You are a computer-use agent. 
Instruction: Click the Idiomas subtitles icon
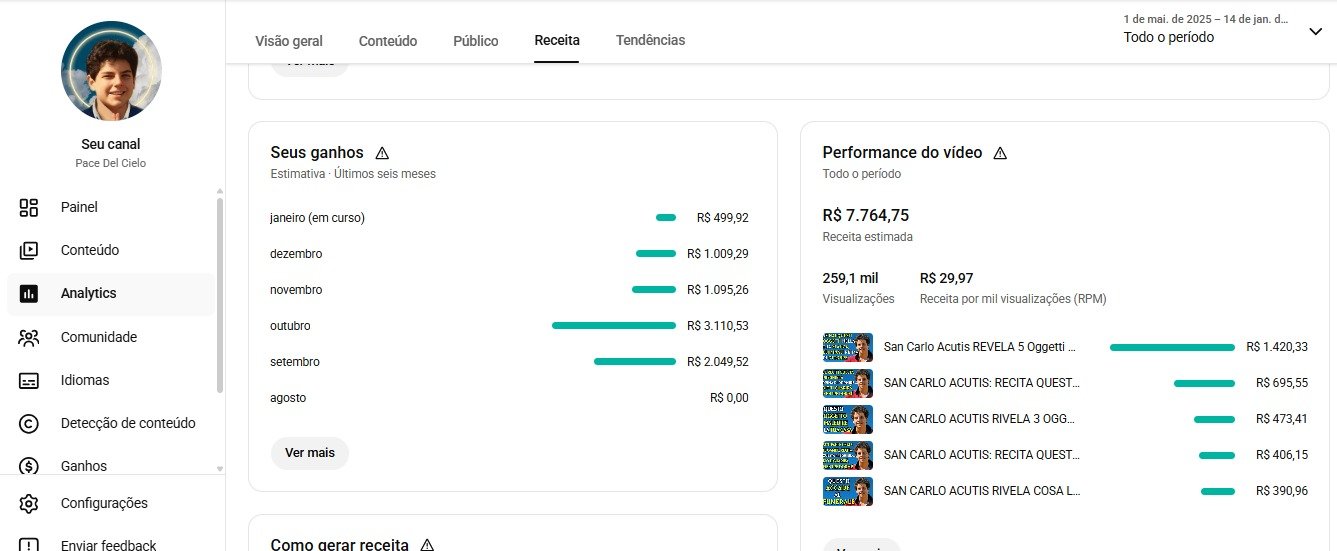(x=29, y=381)
